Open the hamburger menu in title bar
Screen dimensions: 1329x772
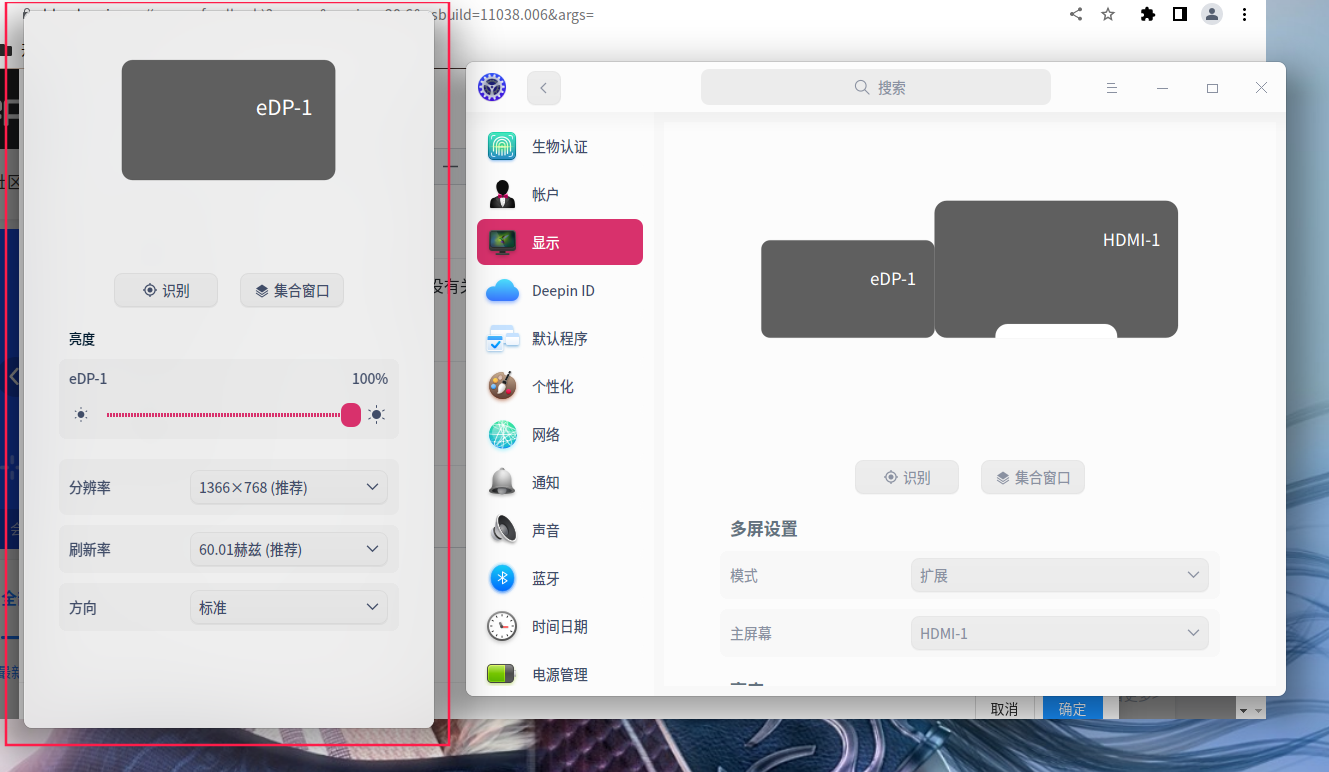[1112, 87]
